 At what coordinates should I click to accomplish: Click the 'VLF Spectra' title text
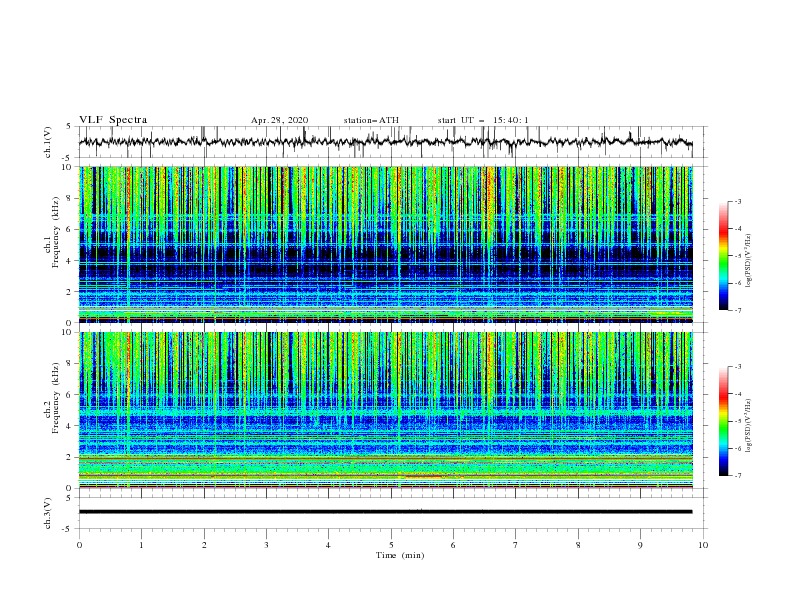point(113,120)
